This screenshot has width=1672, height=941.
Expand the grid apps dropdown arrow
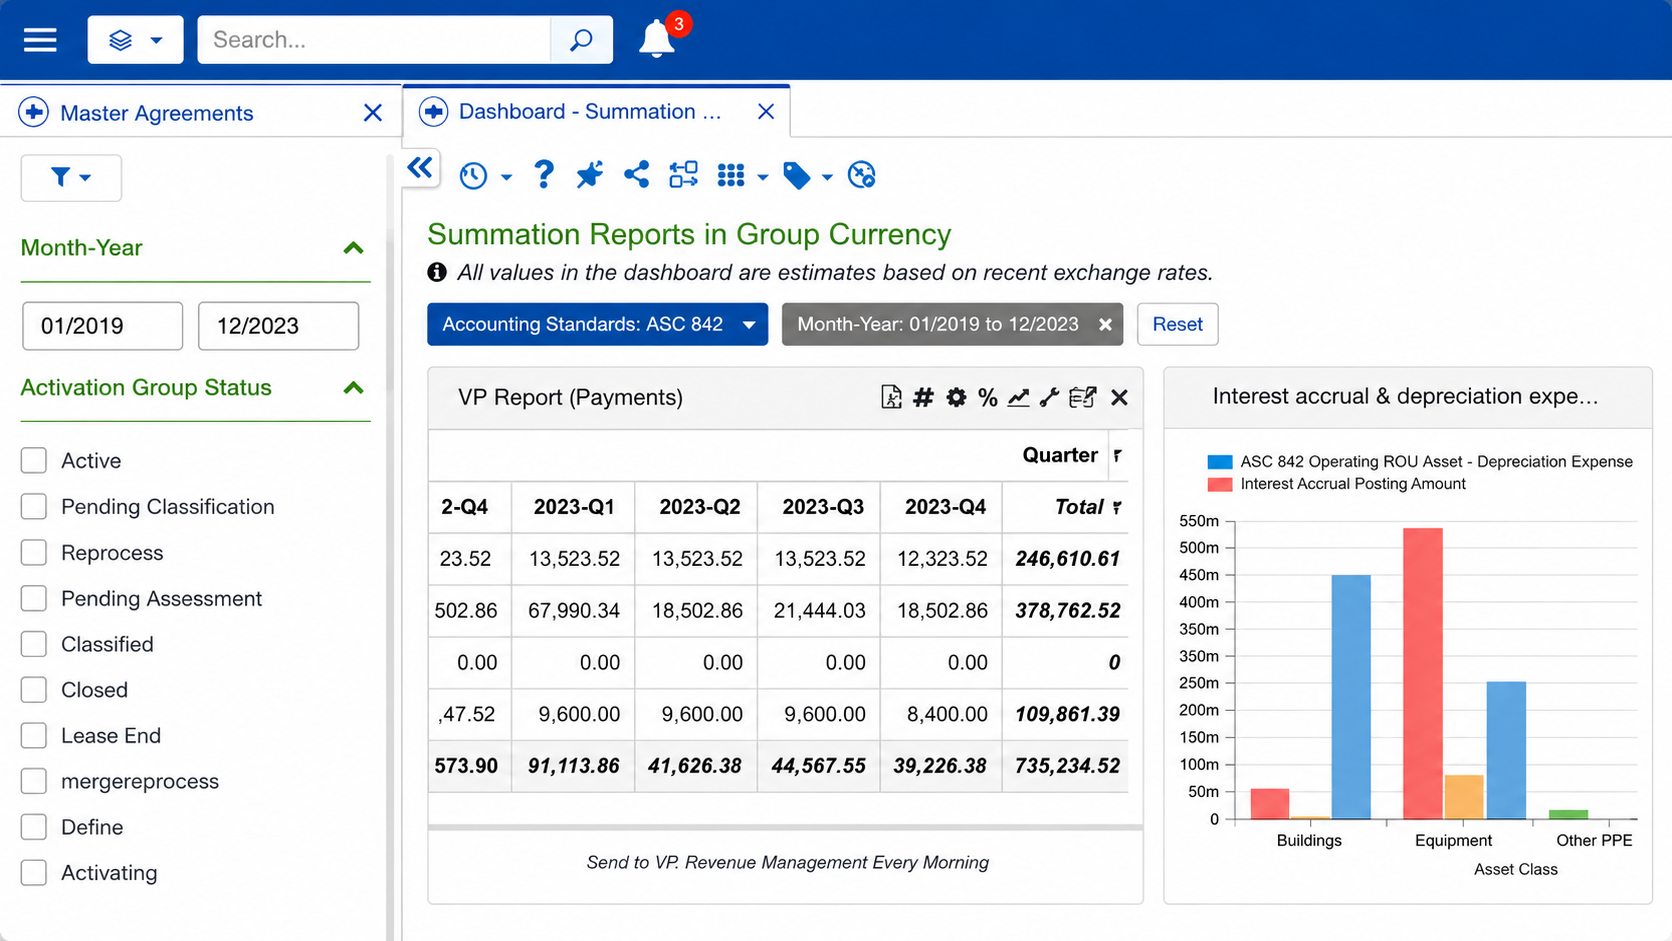[762, 178]
